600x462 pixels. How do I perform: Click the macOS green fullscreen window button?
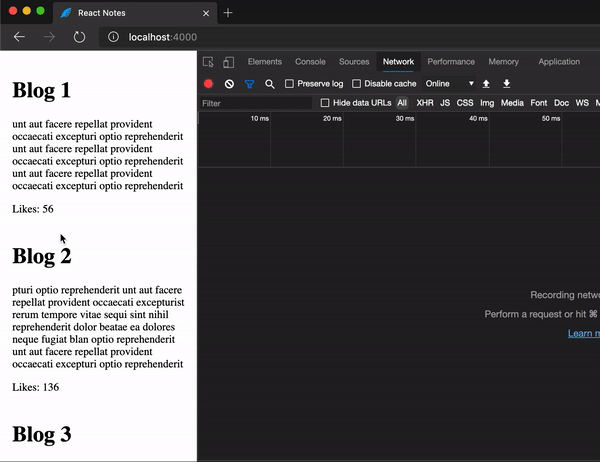pos(40,11)
